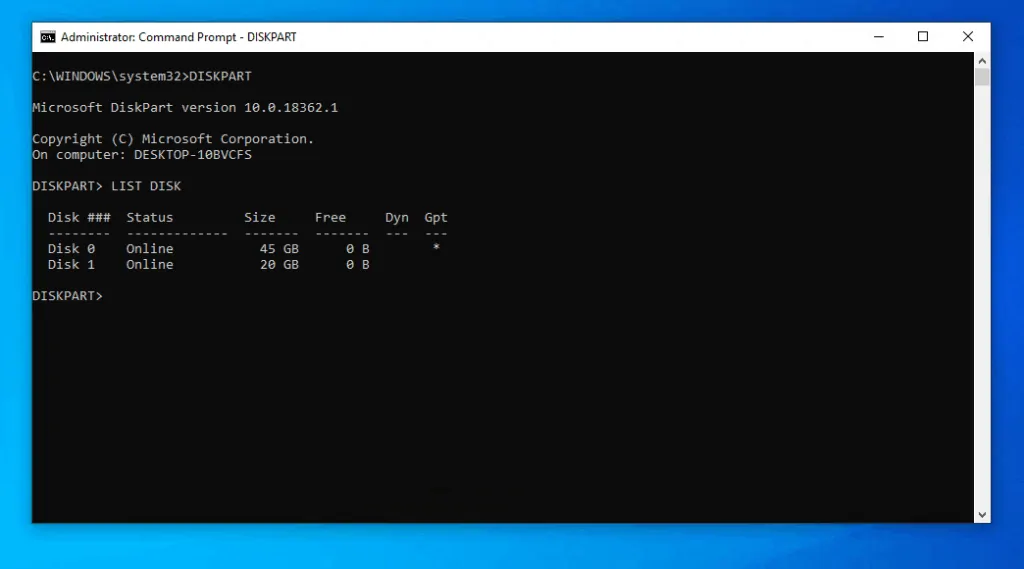The height and width of the screenshot is (569, 1024).
Task: Open the Command Prompt system menu icon
Action: [48, 37]
